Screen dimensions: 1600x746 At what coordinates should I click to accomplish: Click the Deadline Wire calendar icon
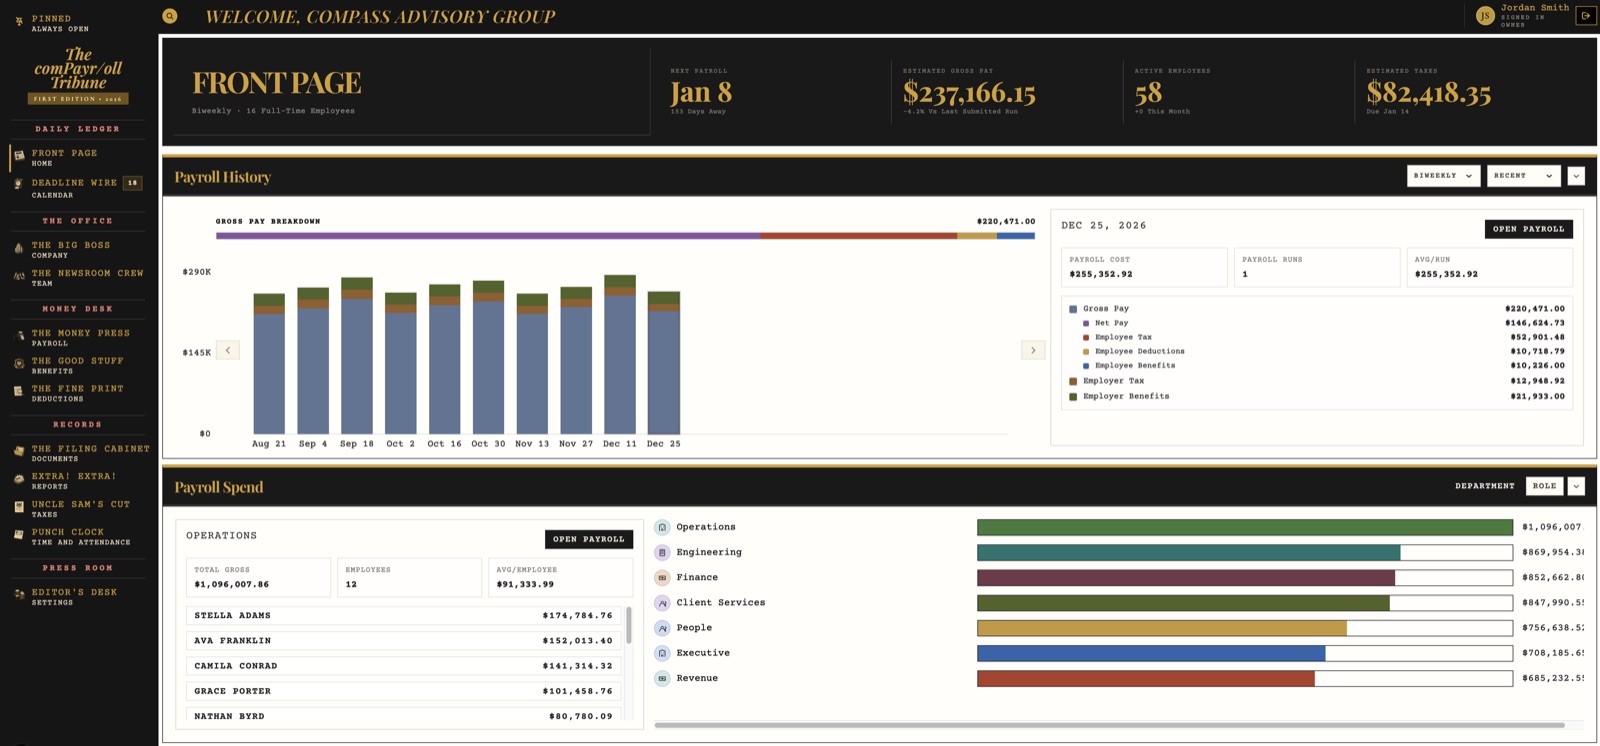coord(19,185)
